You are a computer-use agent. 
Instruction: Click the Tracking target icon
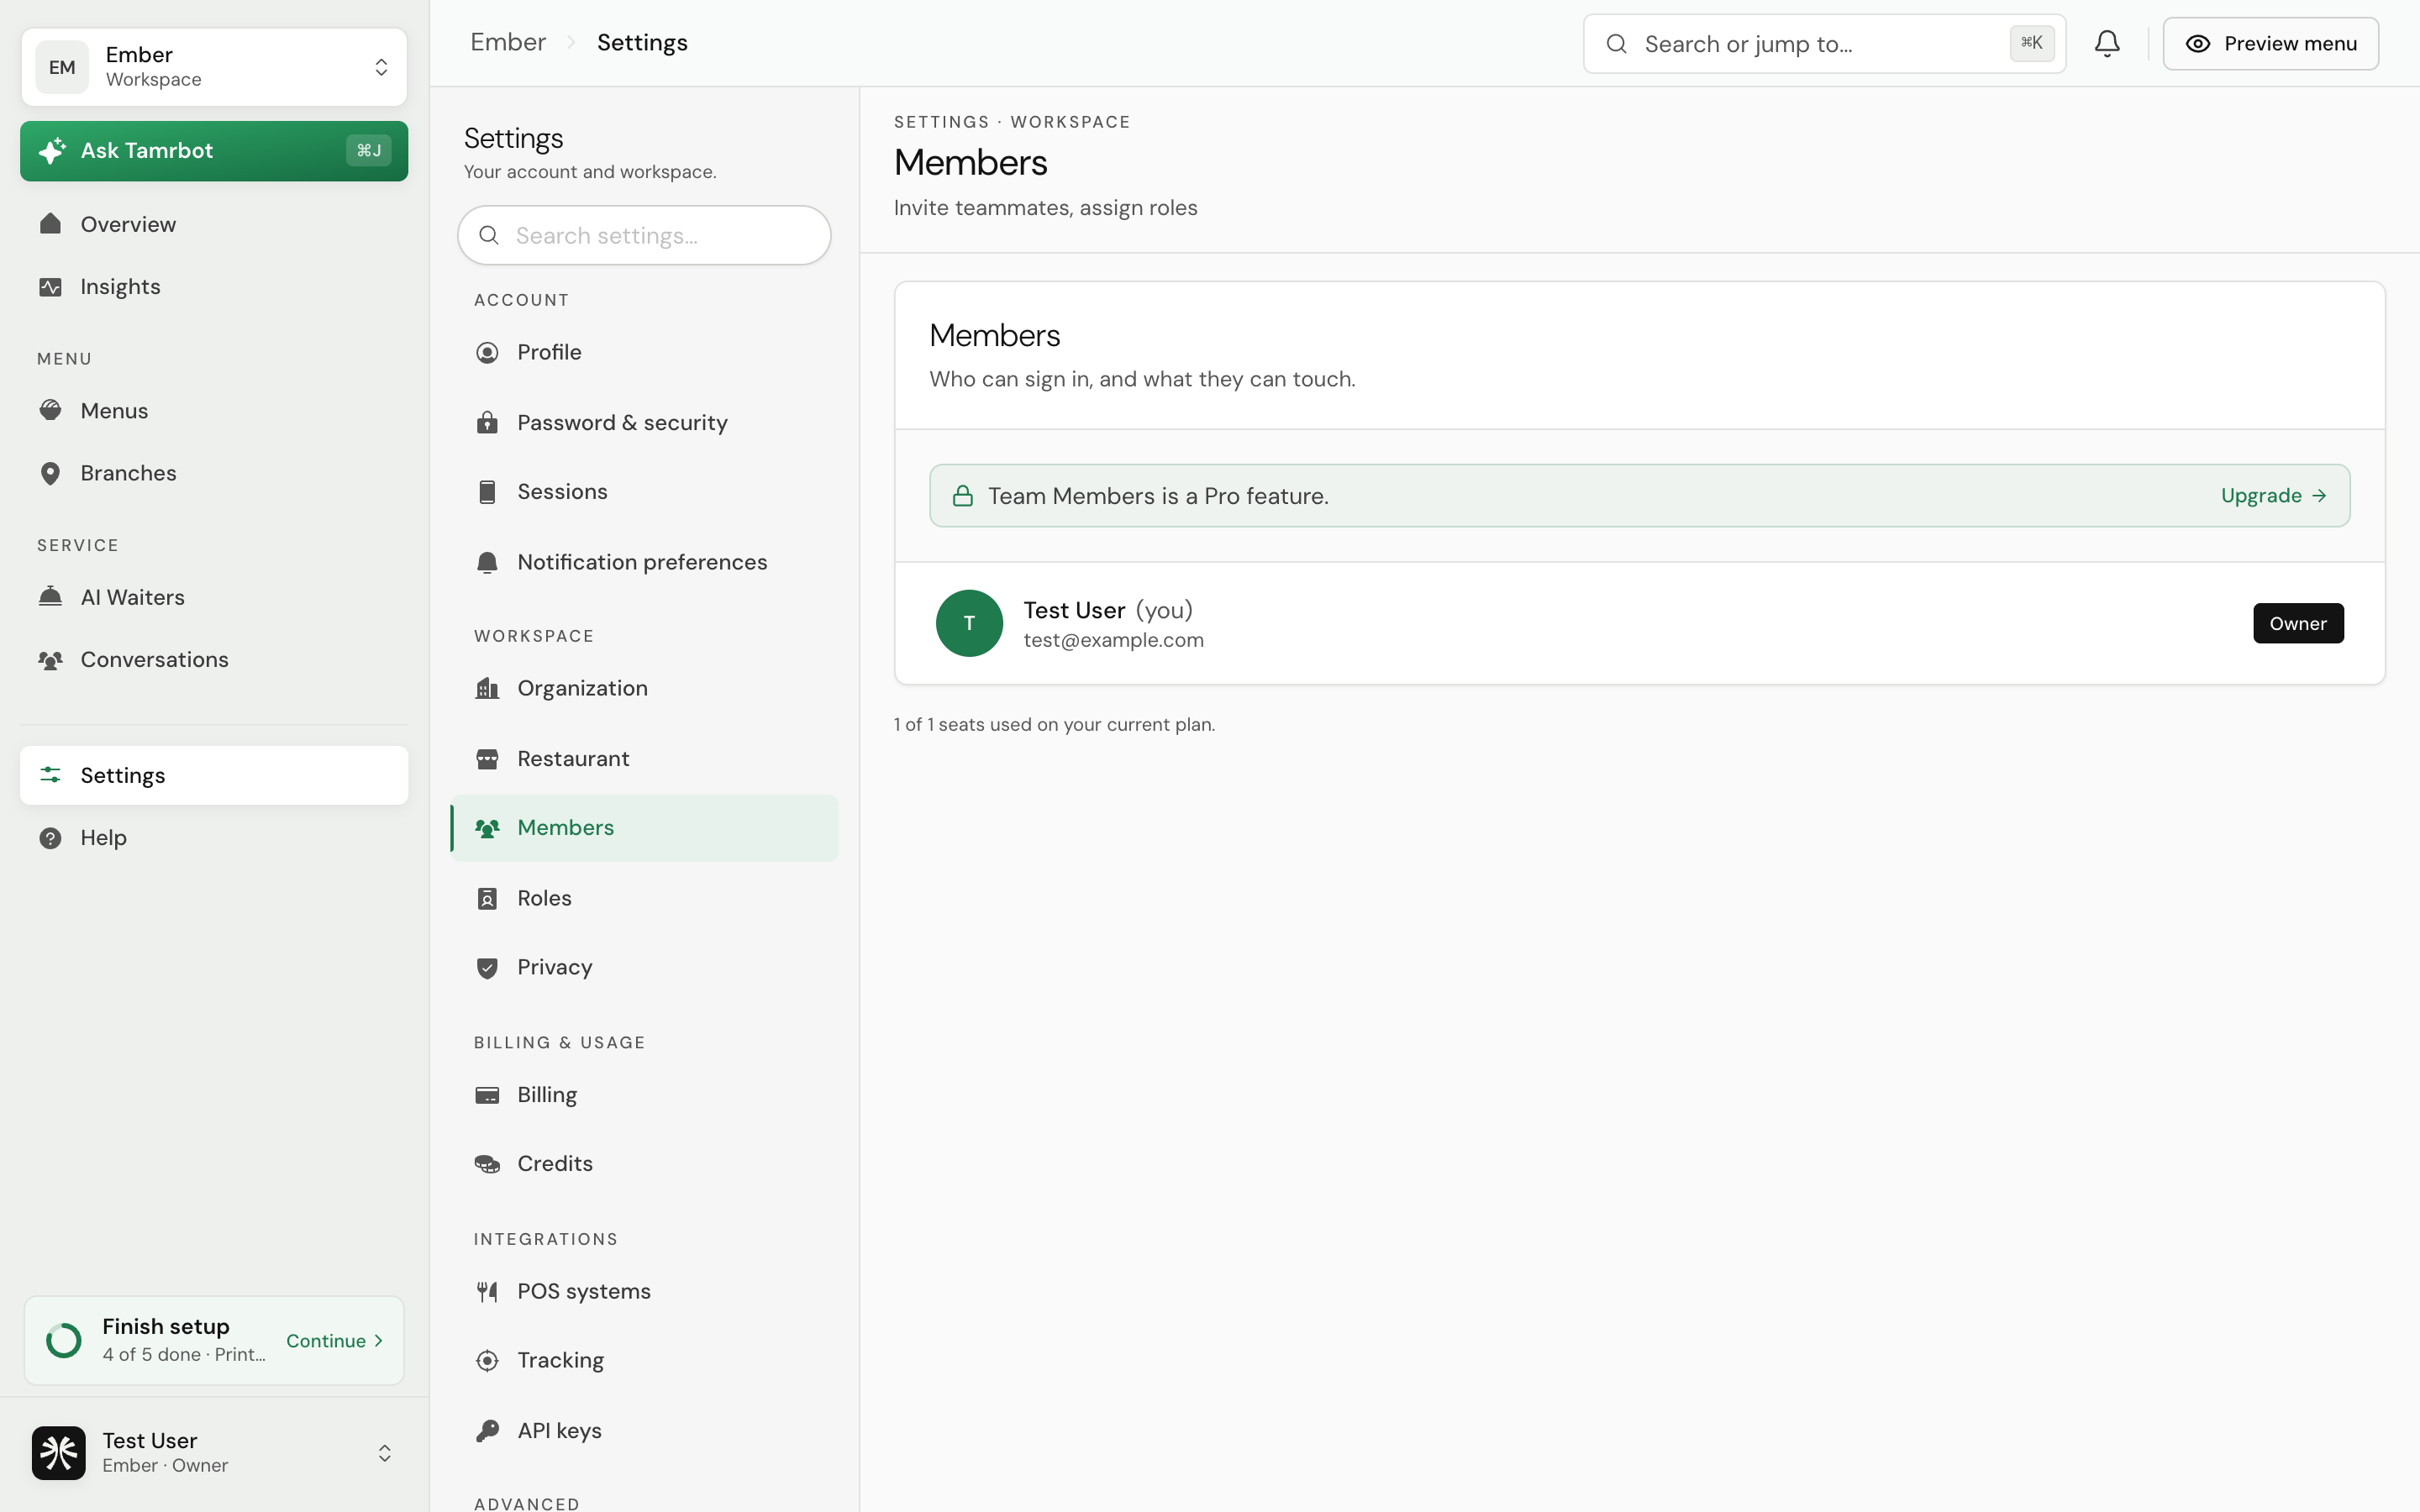click(x=487, y=1361)
